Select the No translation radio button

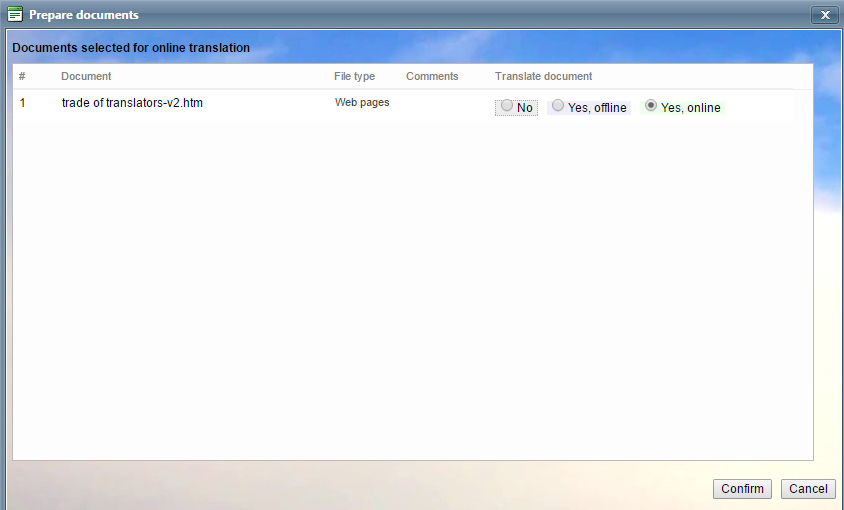(507, 105)
